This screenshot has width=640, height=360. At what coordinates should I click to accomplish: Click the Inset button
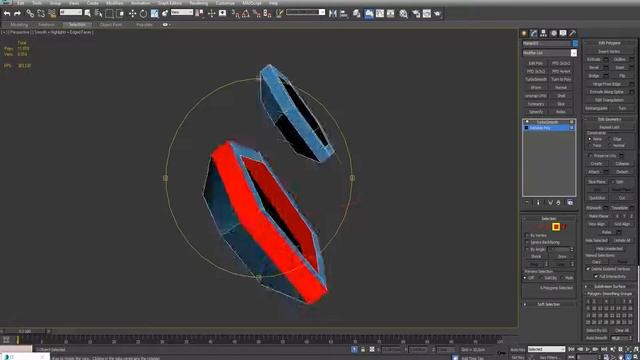[x=620, y=68]
